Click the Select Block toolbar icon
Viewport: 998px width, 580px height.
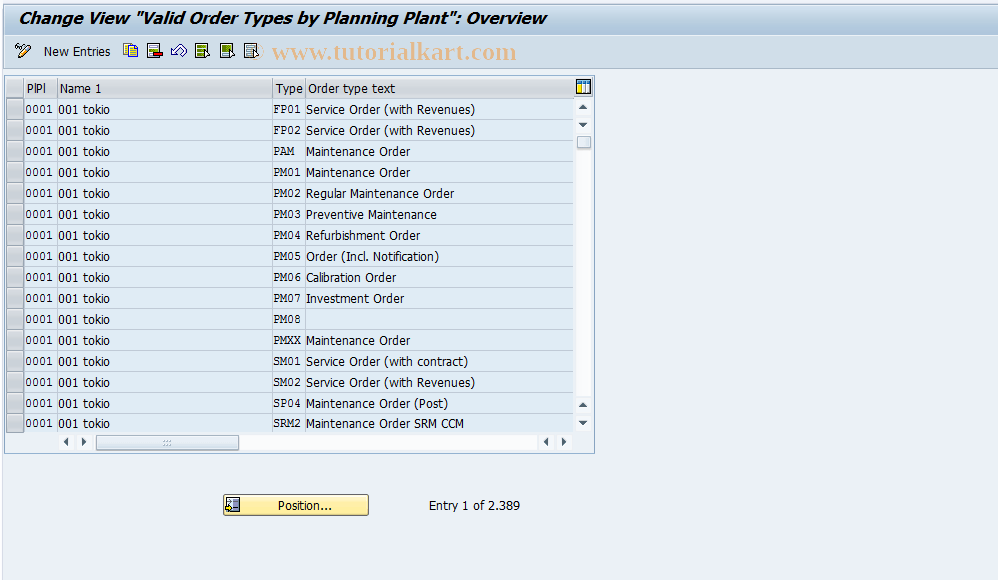click(x=226, y=50)
